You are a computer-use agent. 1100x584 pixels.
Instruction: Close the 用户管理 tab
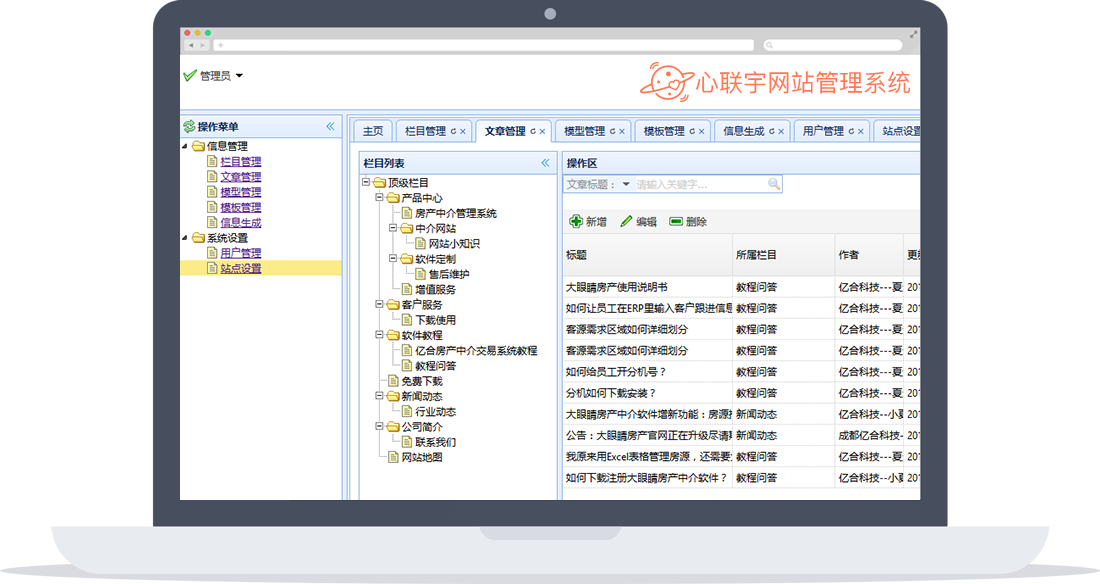[861, 131]
